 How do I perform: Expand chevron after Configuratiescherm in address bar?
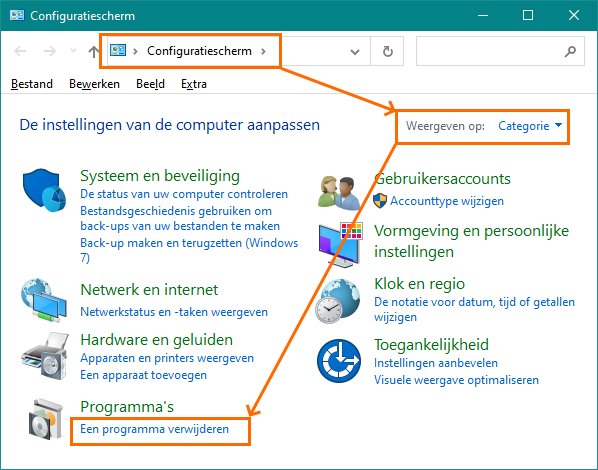[x=263, y=51]
